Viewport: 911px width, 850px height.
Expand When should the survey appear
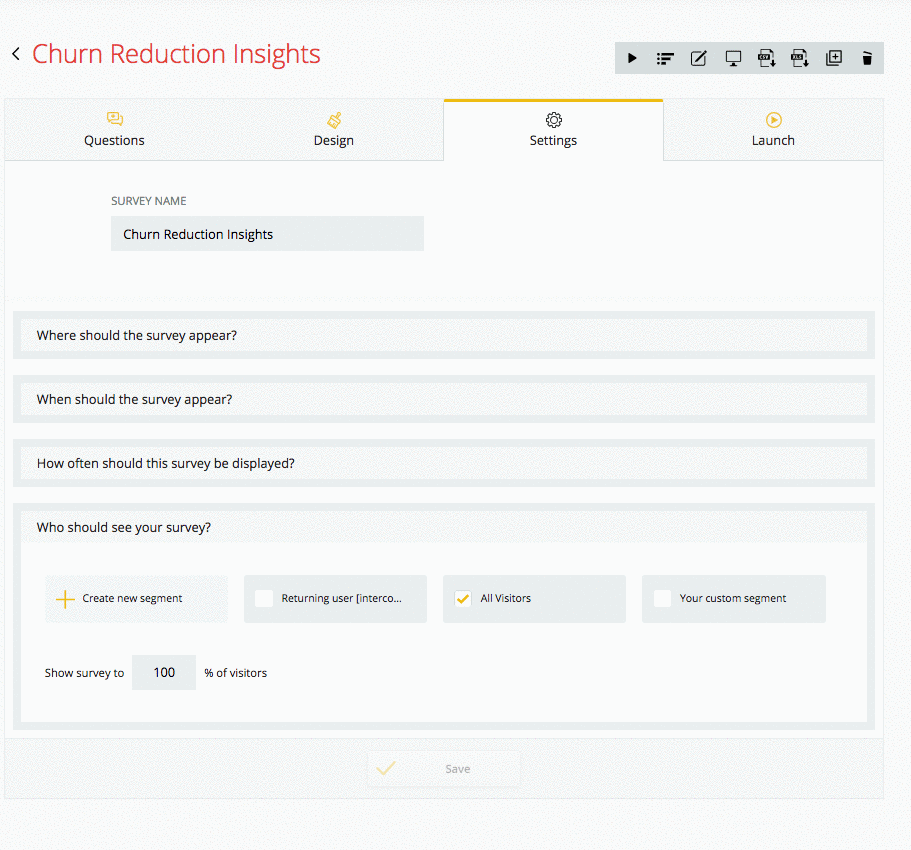(444, 399)
